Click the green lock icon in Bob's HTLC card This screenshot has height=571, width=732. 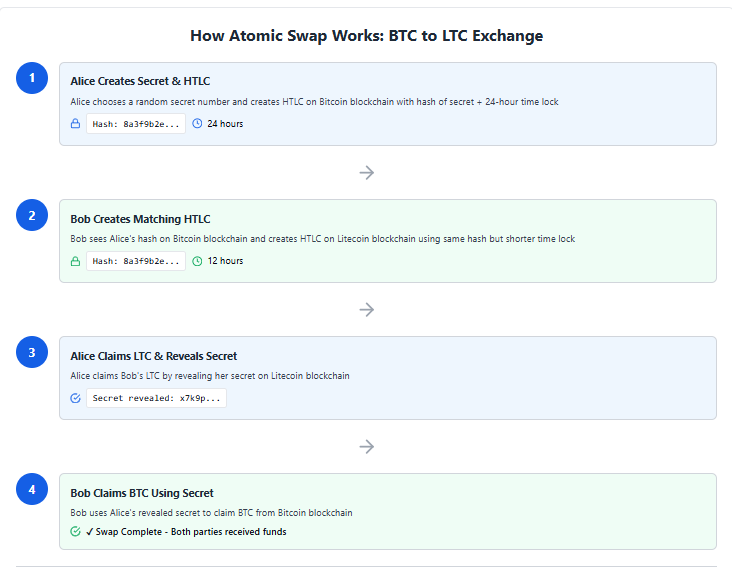pos(75,261)
